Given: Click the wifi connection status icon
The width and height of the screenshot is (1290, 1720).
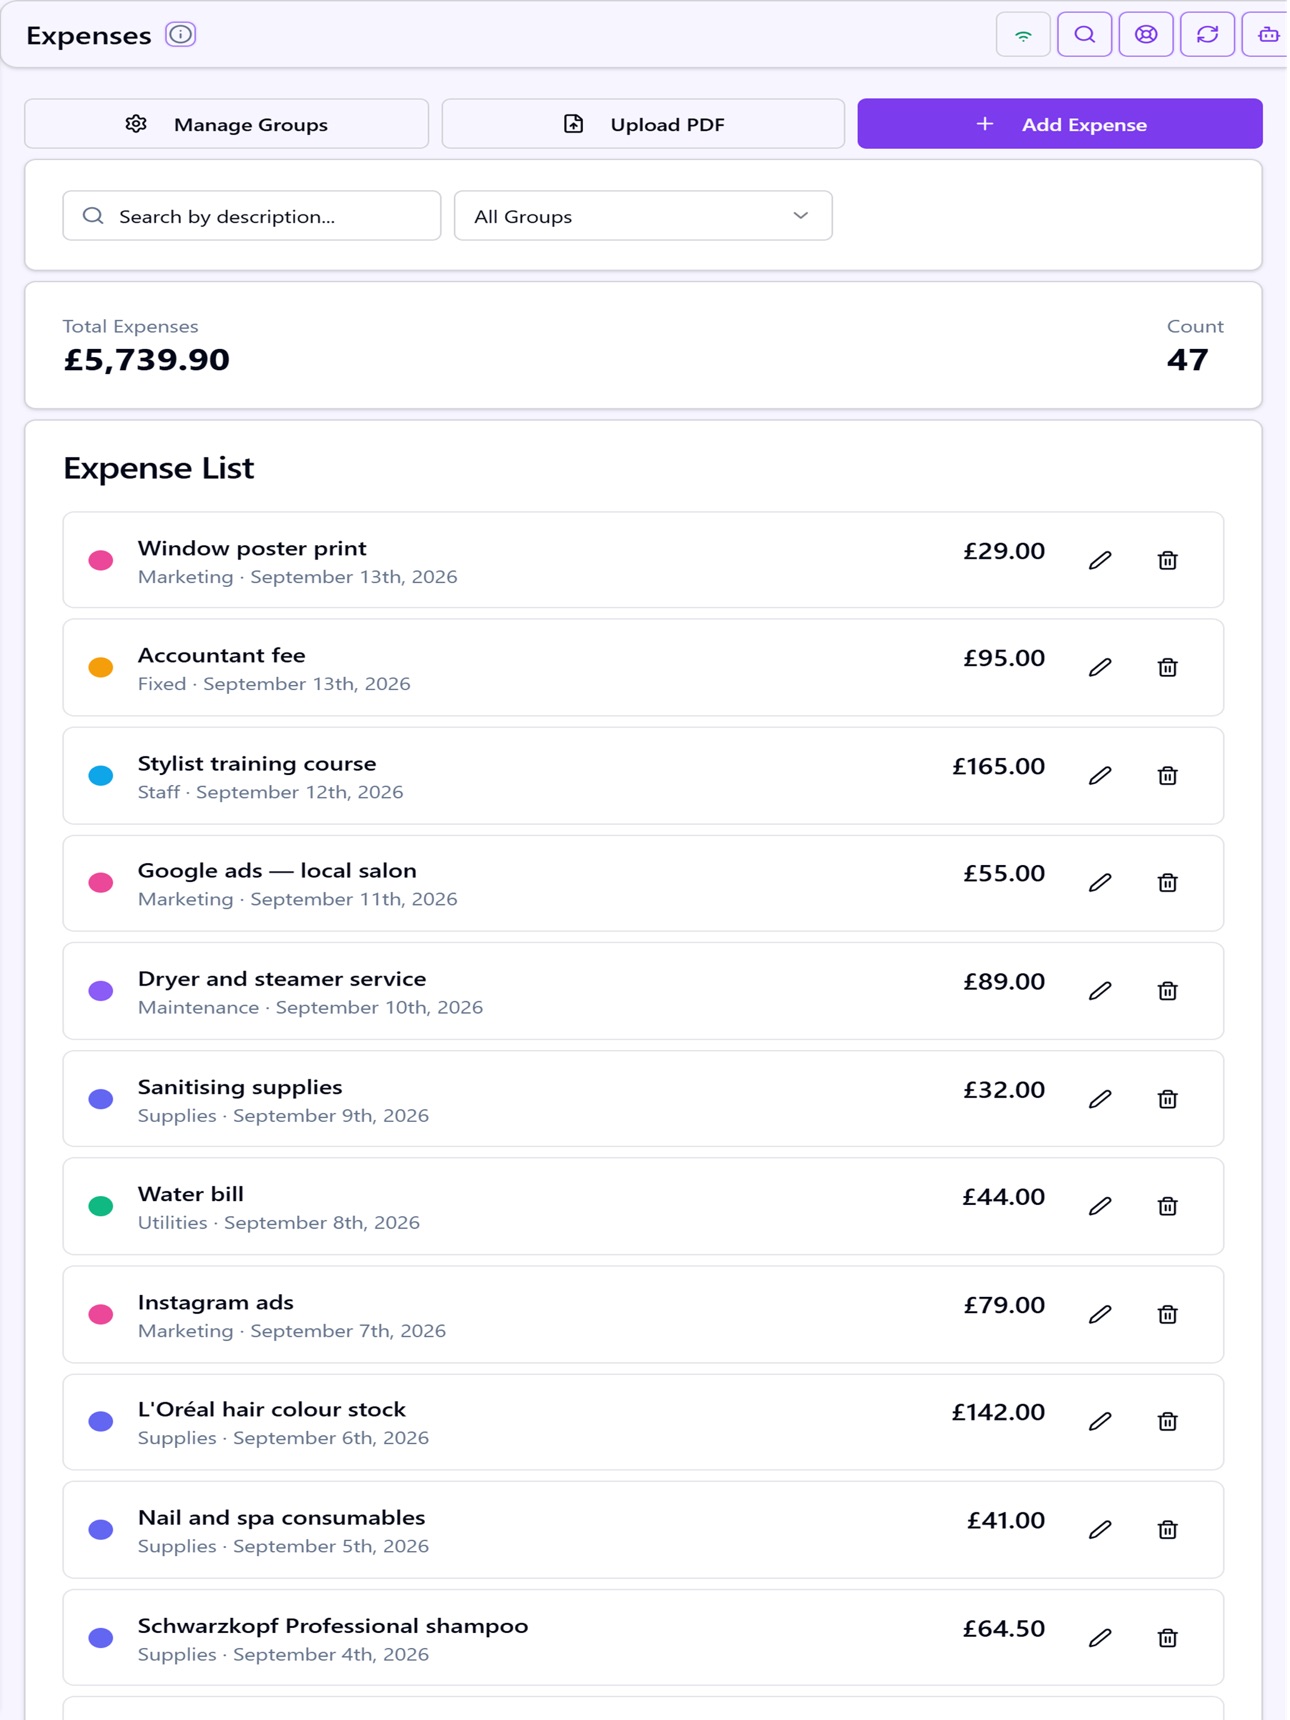Looking at the screenshot, I should coord(1023,35).
